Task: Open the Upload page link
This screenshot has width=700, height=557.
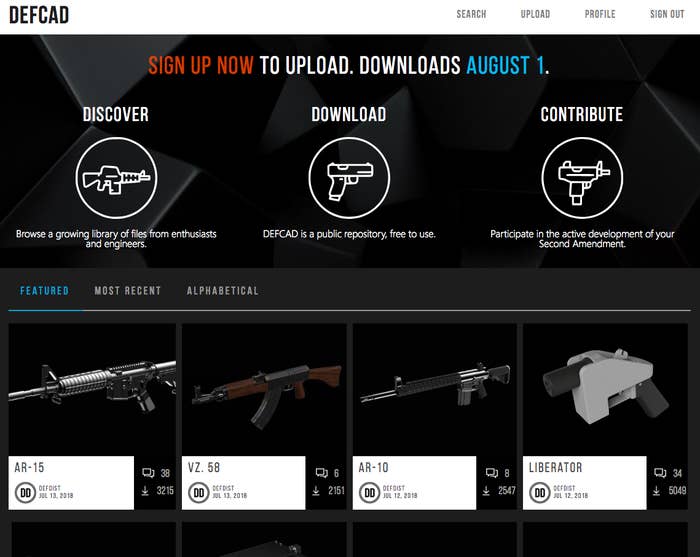Action: point(535,14)
